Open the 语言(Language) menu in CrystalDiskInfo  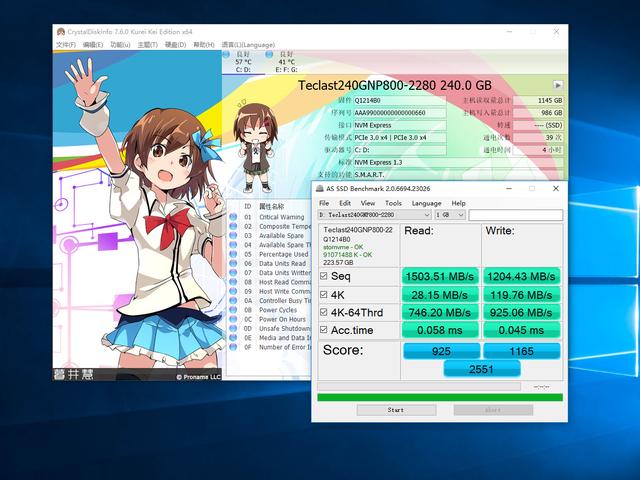click(248, 45)
